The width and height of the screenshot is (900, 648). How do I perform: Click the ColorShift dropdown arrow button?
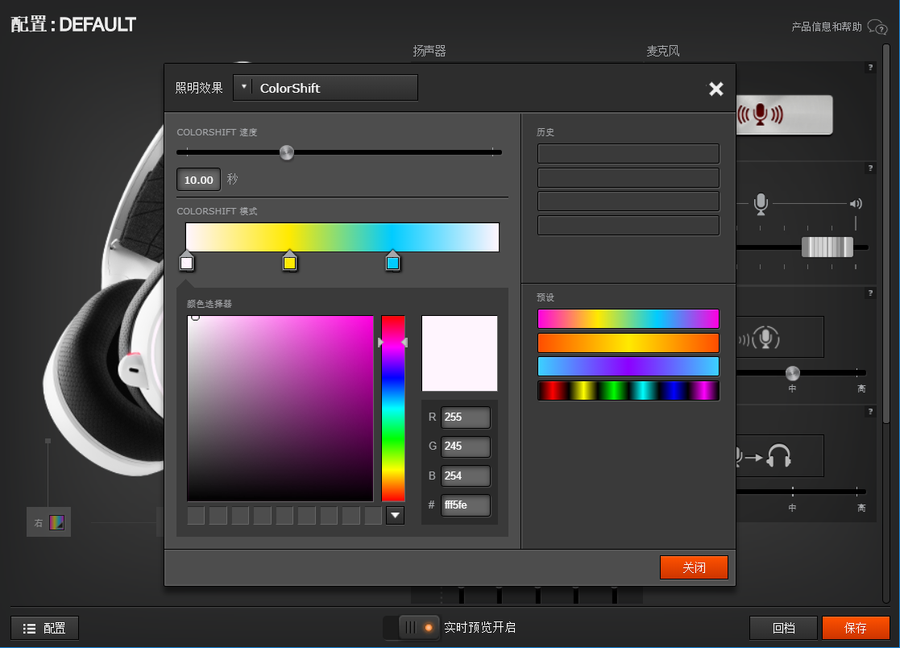[243, 88]
